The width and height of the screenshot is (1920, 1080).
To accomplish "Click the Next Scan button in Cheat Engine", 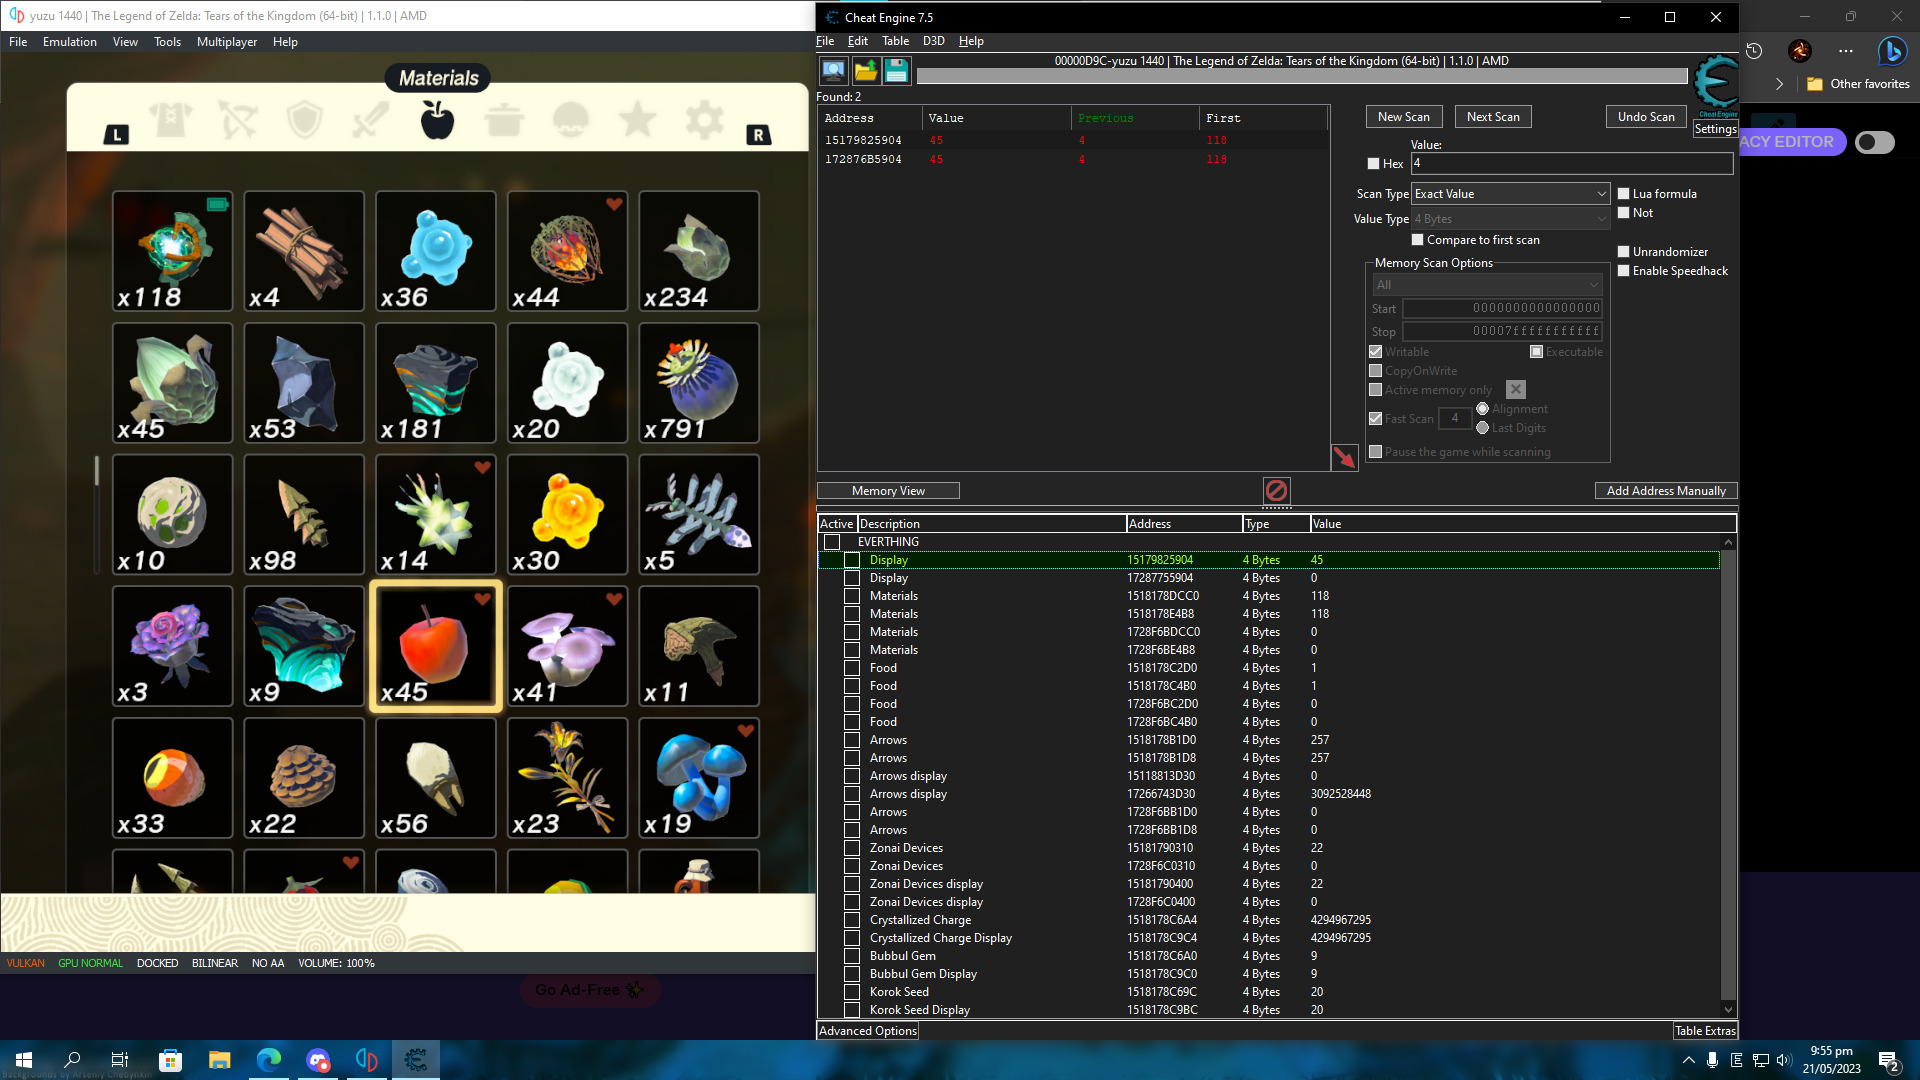I will click(1493, 116).
